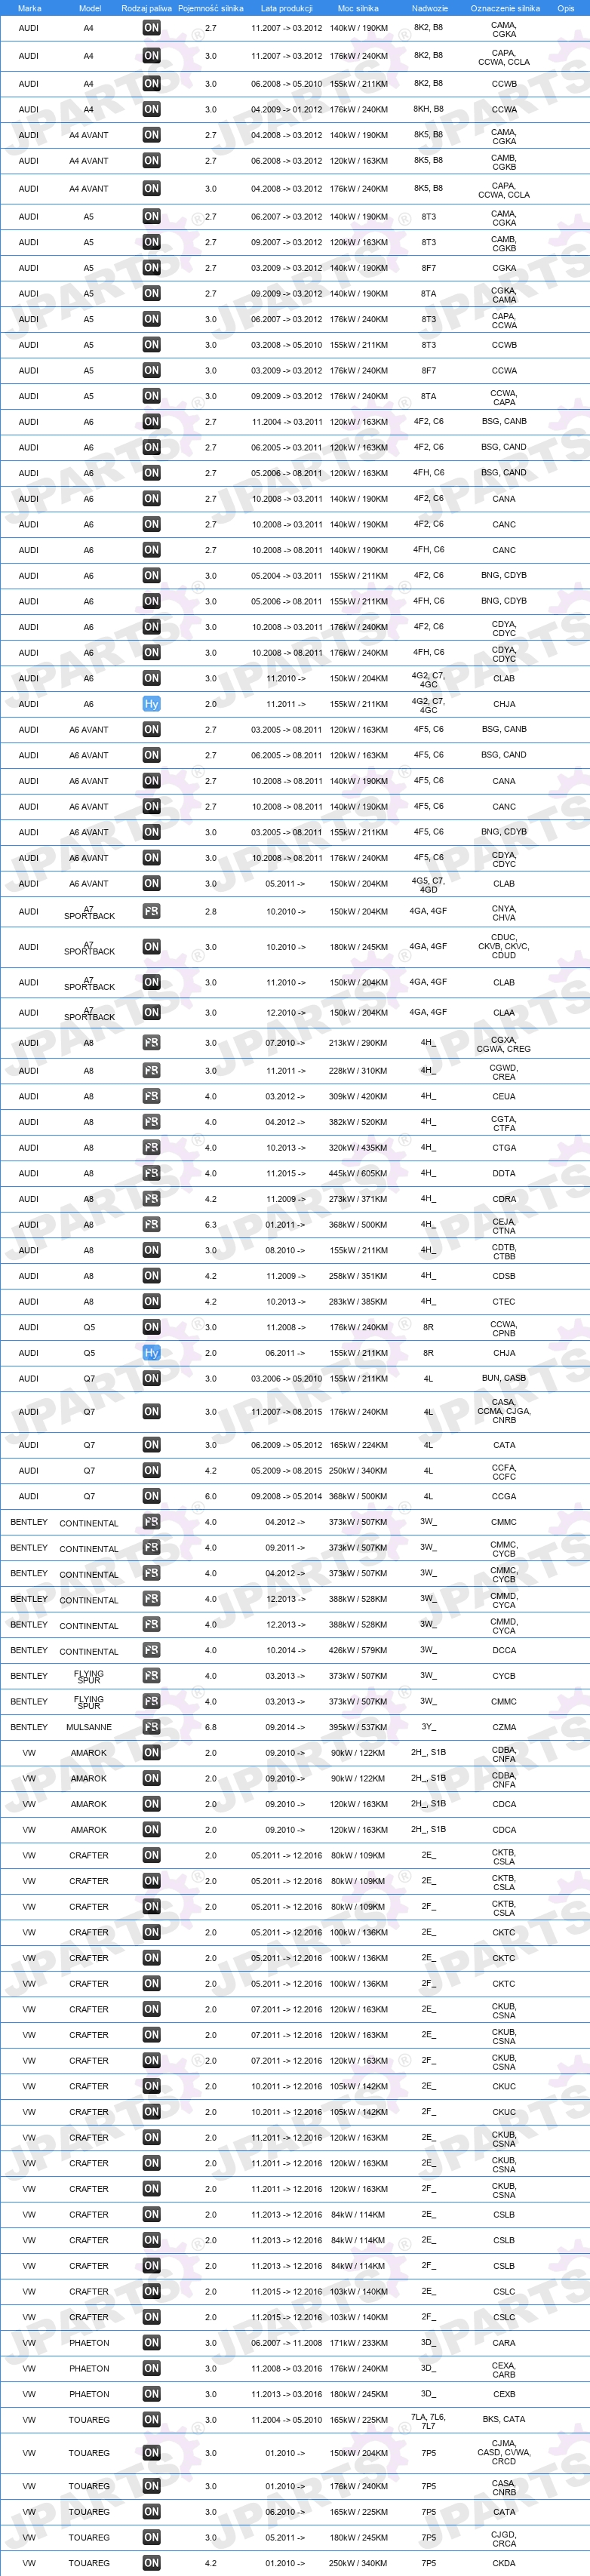Select the 445kW / 605KM power cell
590x2576 pixels.
click(358, 1174)
